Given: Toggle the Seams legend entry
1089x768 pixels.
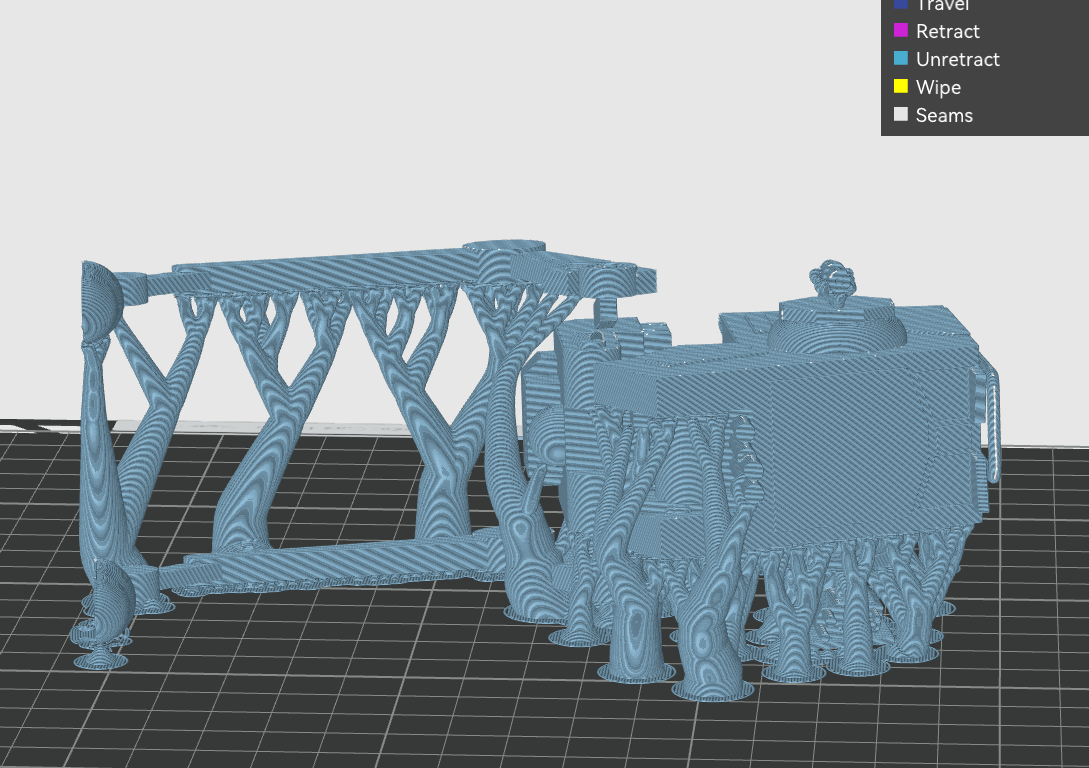Looking at the screenshot, I should click(x=933, y=115).
